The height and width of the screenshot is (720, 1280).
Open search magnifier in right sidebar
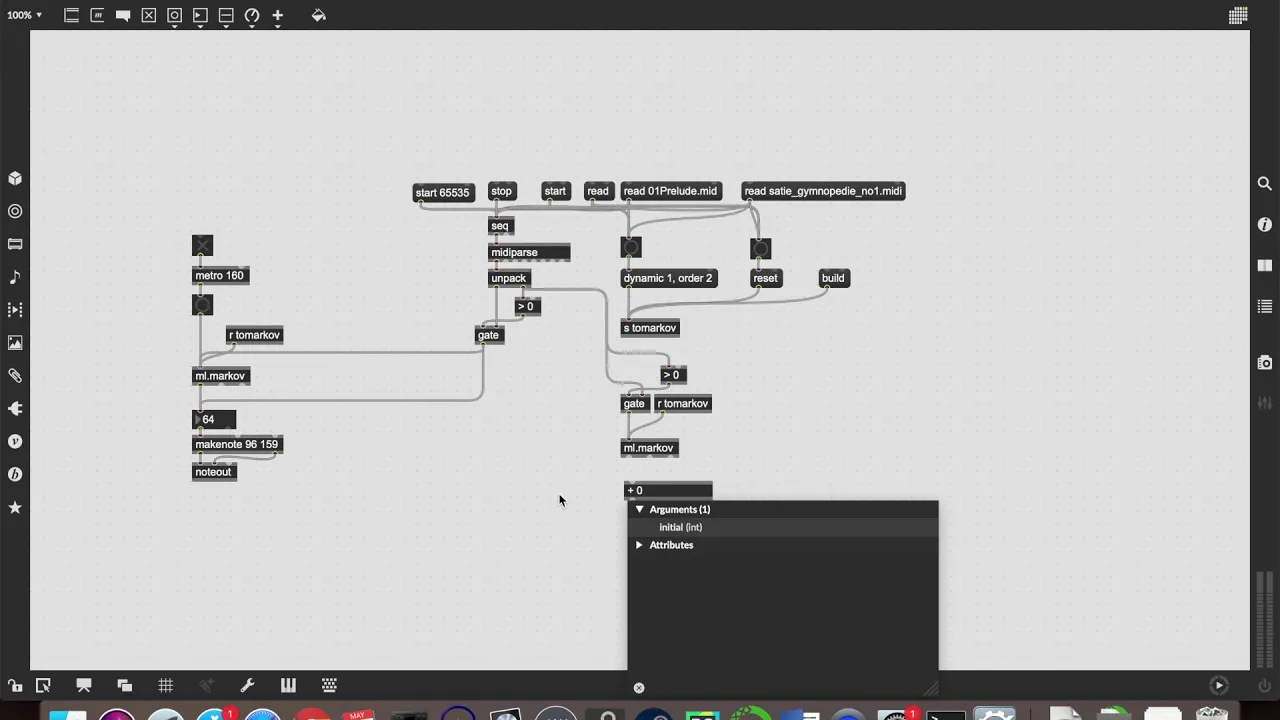click(x=1264, y=183)
